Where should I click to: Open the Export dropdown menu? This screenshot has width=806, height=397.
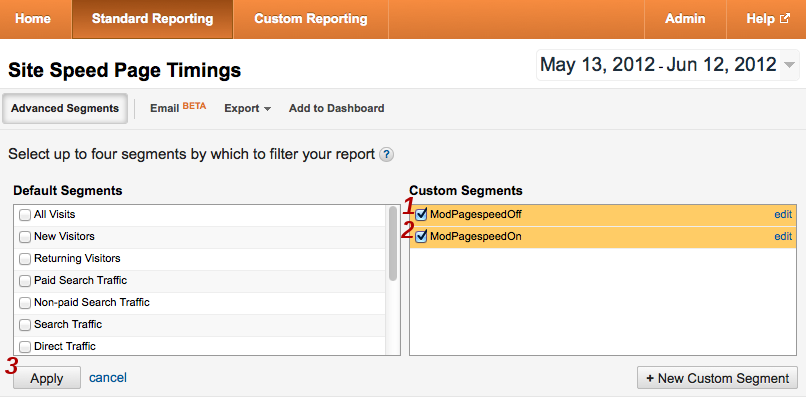pyautogui.click(x=247, y=109)
